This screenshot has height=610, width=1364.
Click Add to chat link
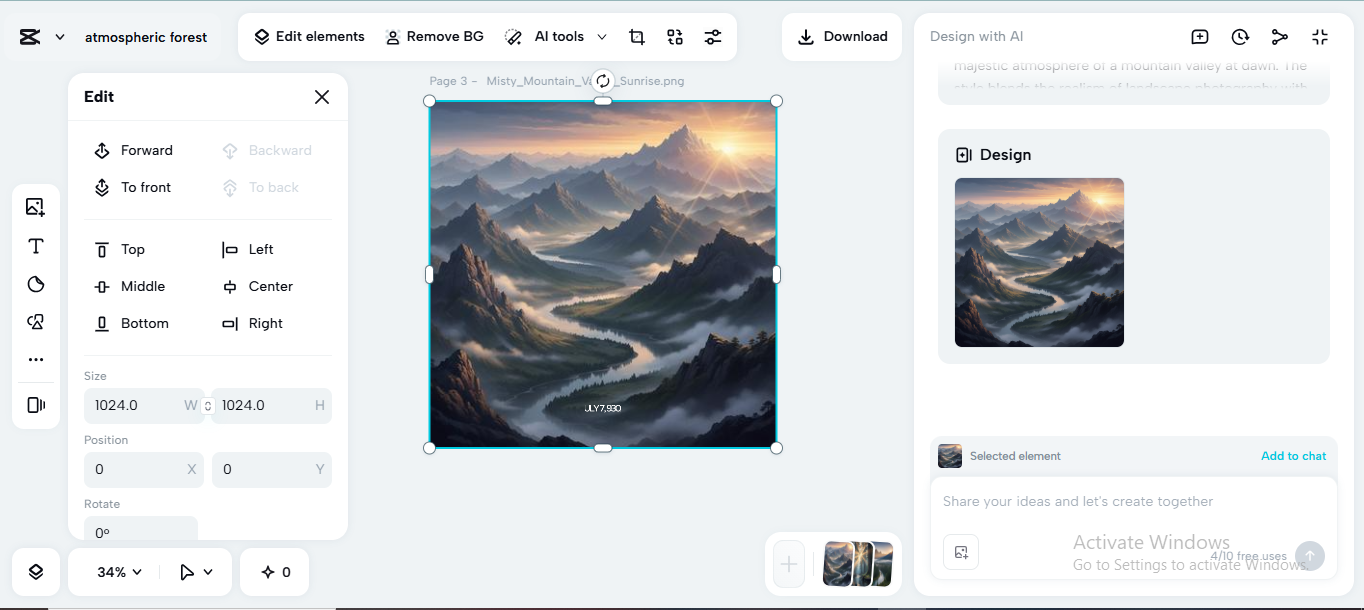[x=1293, y=456]
